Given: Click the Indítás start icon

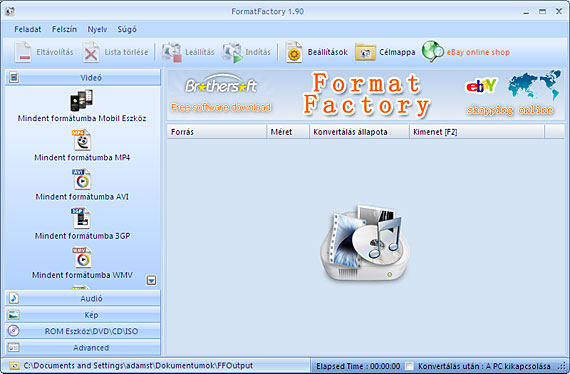Looking at the screenshot, I should click(232, 52).
